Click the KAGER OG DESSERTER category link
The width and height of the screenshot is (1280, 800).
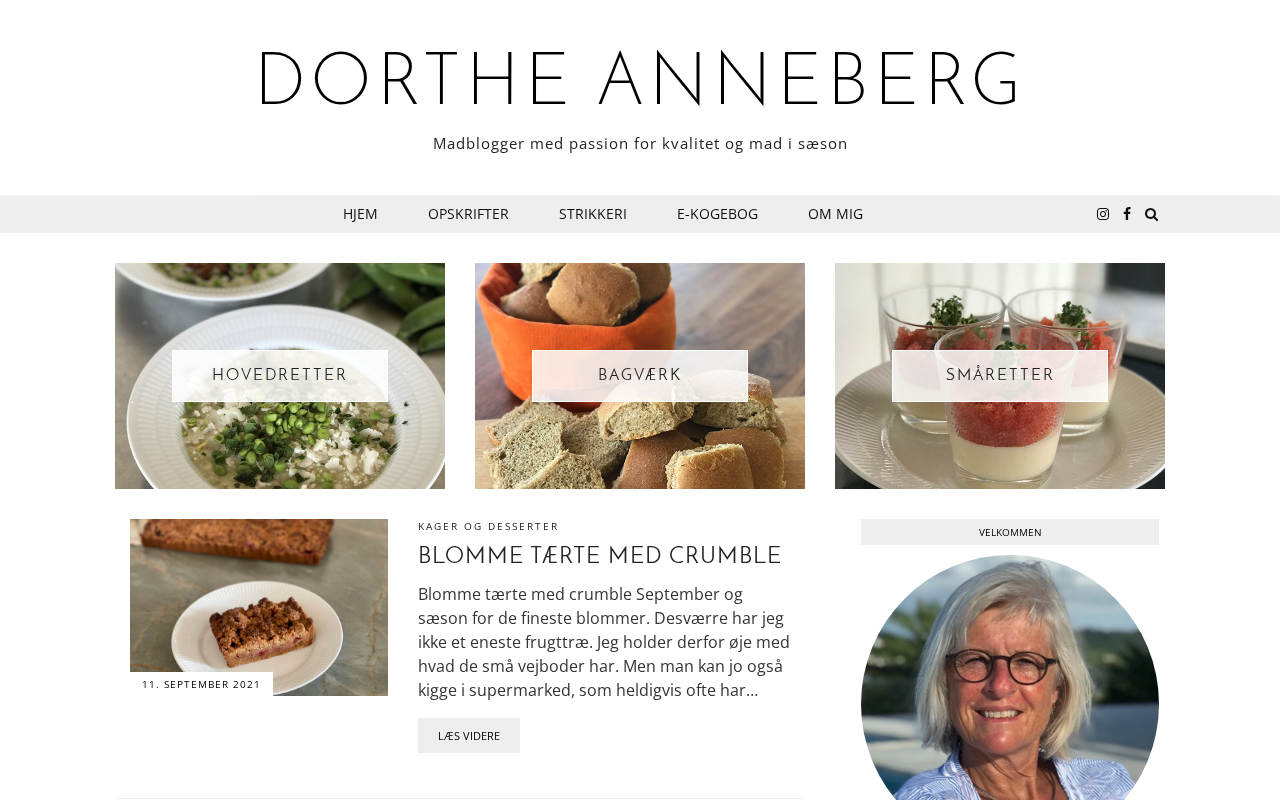488,527
